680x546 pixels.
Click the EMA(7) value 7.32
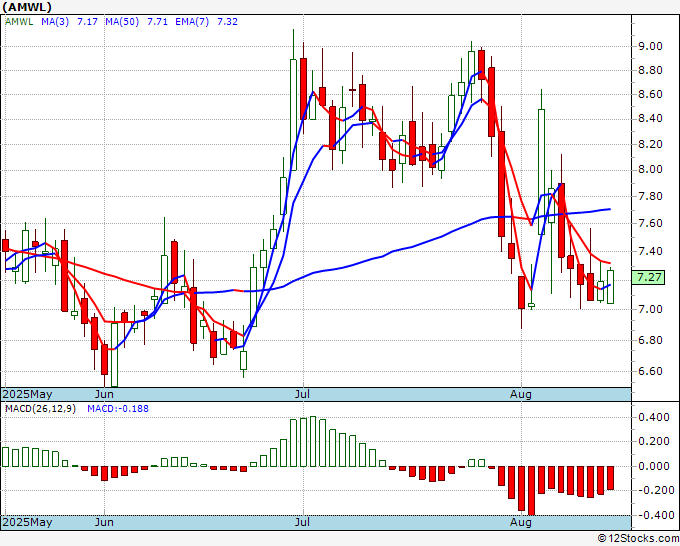tap(227, 22)
